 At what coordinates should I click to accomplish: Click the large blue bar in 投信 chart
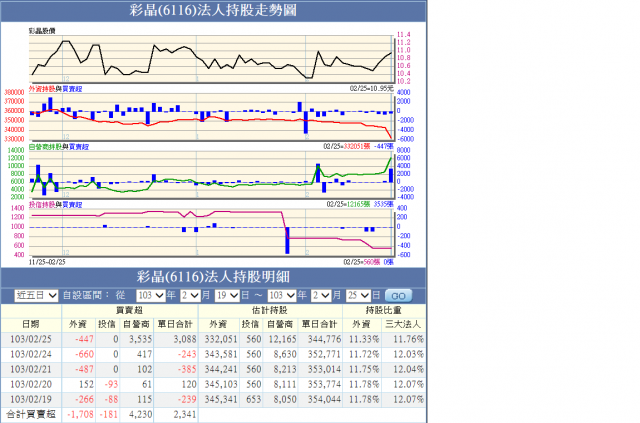click(287, 240)
